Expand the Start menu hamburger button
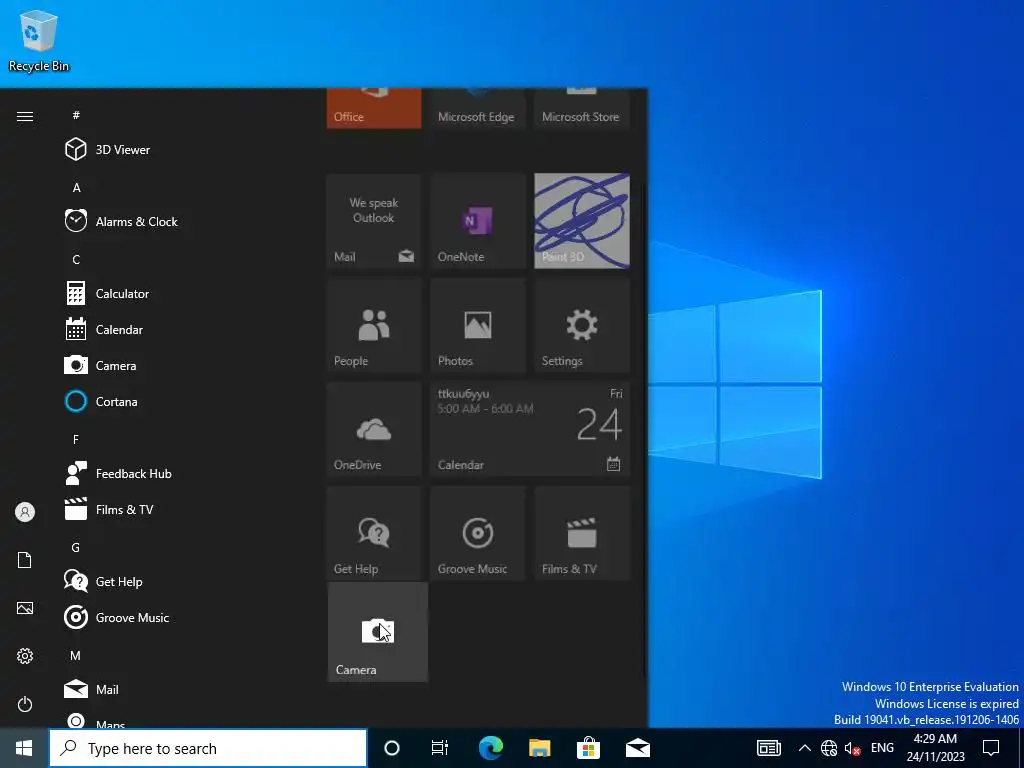Viewport: 1024px width, 768px height. (x=25, y=116)
